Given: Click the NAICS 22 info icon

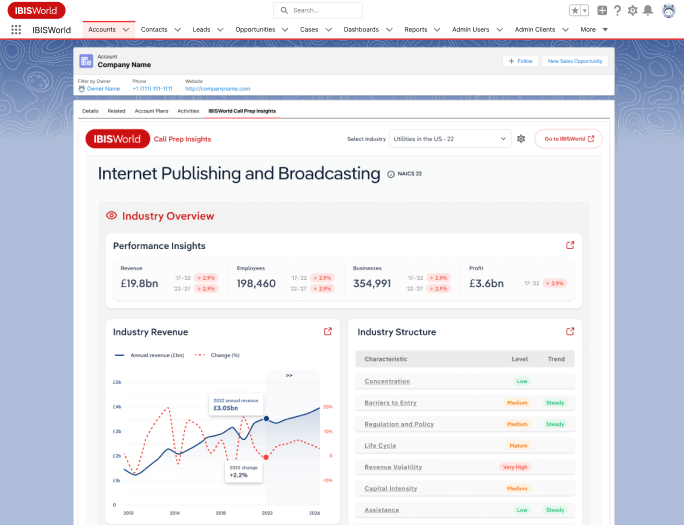Looking at the screenshot, I should pyautogui.click(x=390, y=174).
